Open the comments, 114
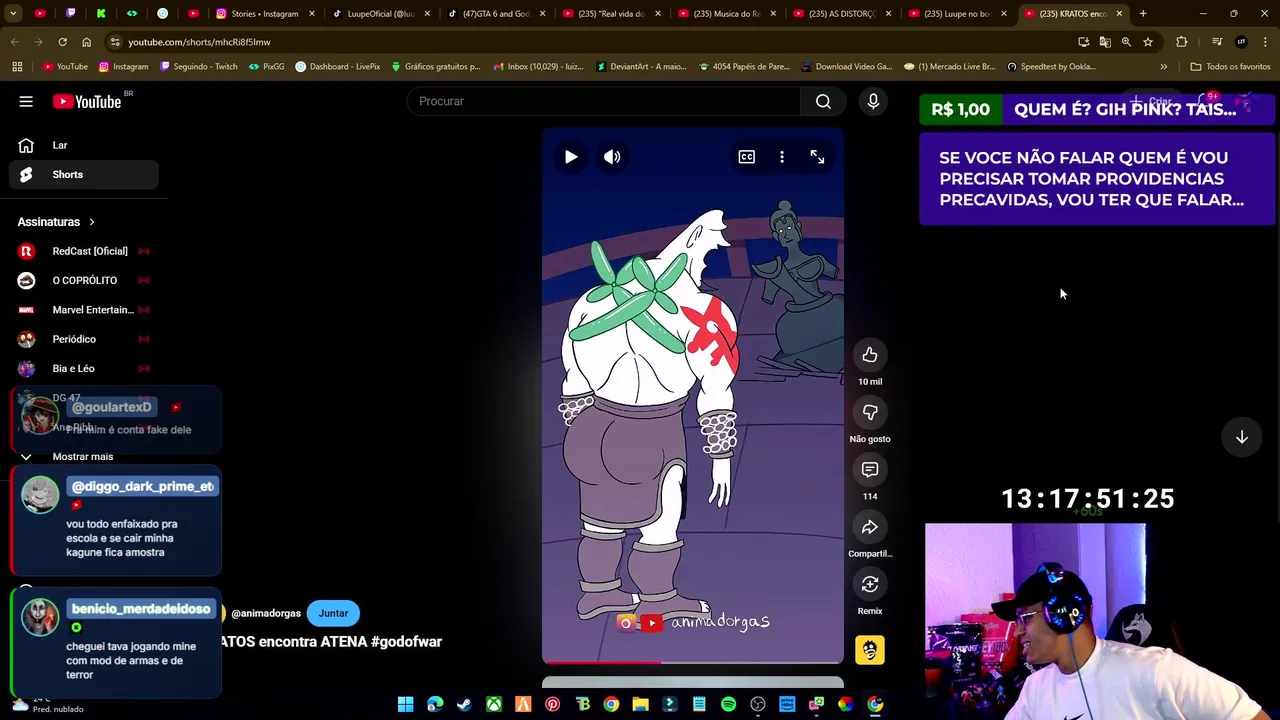The image size is (1280, 720). [x=870, y=470]
